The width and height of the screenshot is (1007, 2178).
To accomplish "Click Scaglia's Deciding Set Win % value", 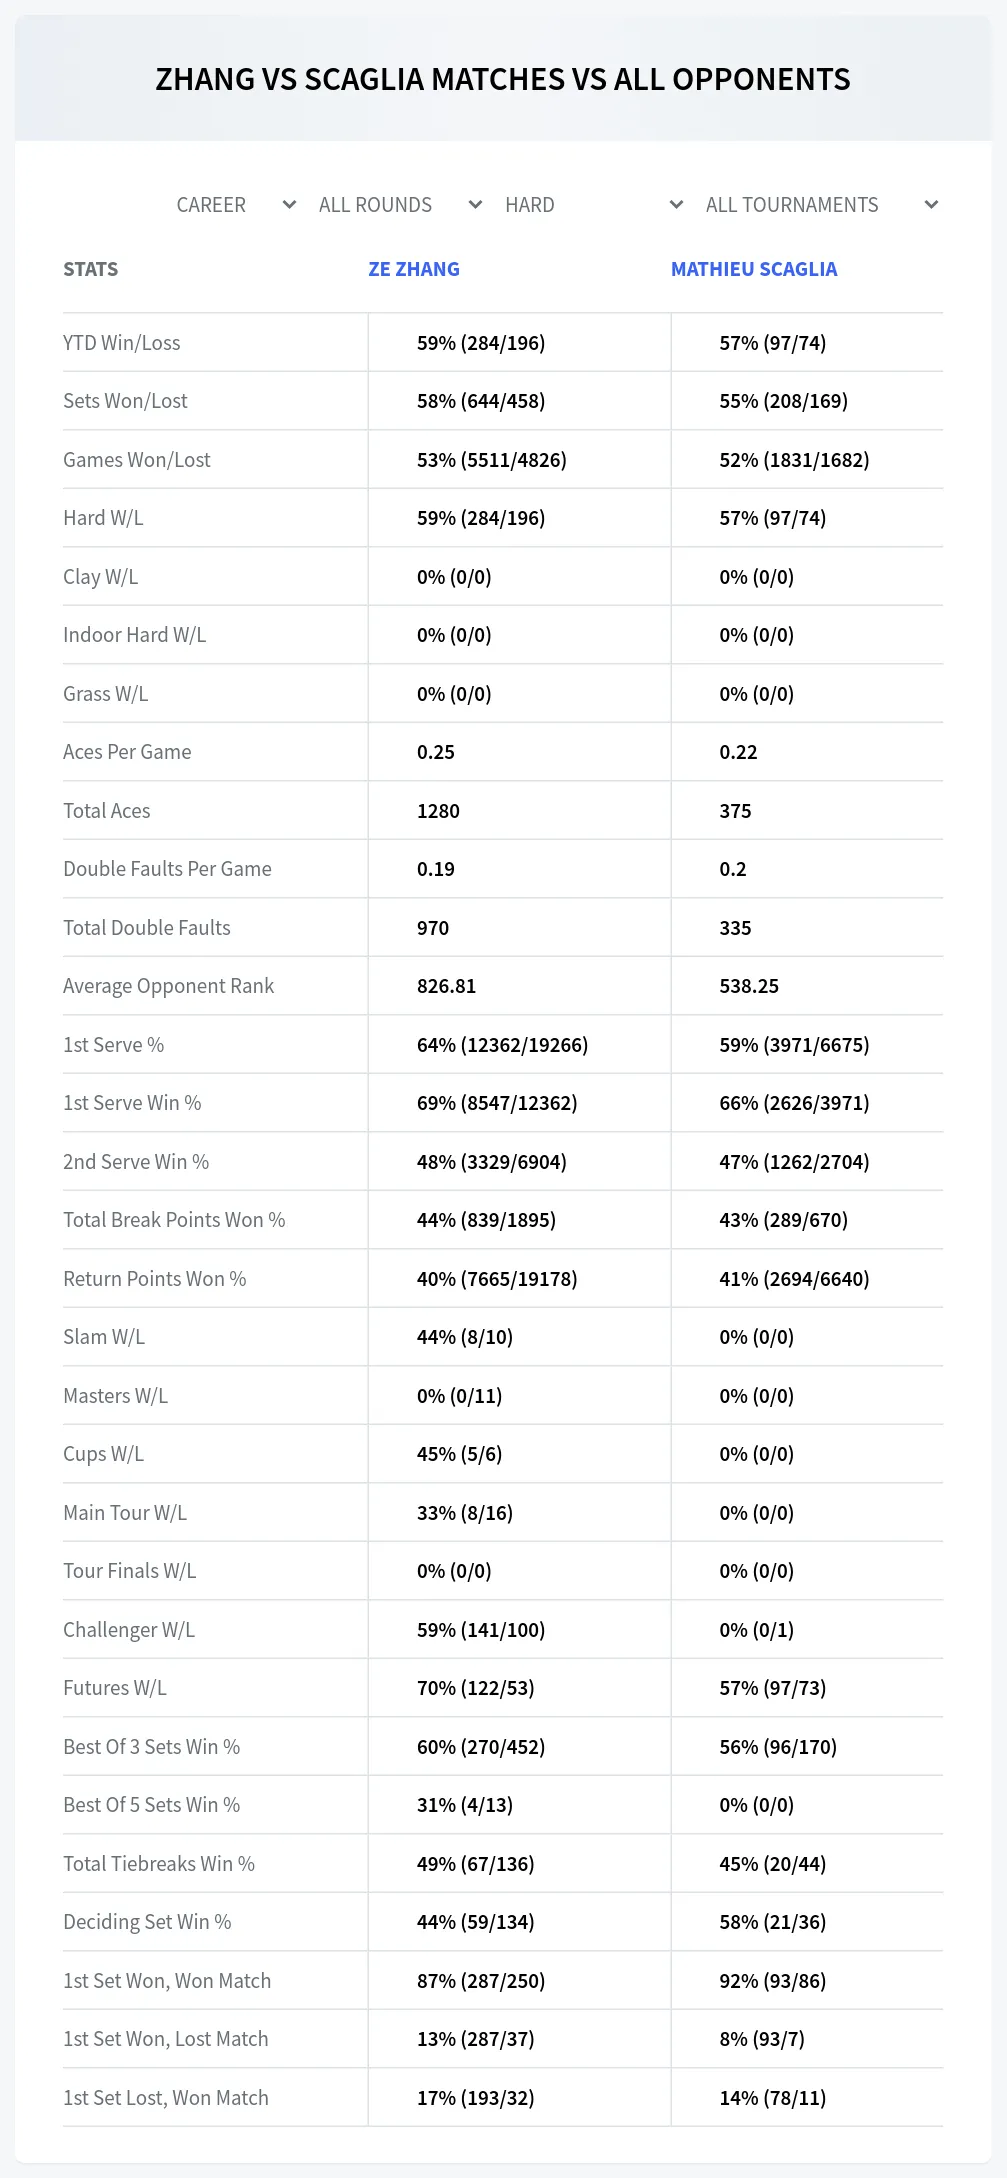I will (x=773, y=1922).
